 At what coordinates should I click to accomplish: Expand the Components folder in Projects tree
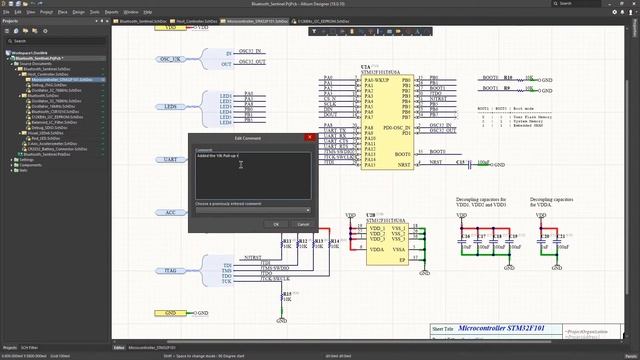(x=11, y=165)
